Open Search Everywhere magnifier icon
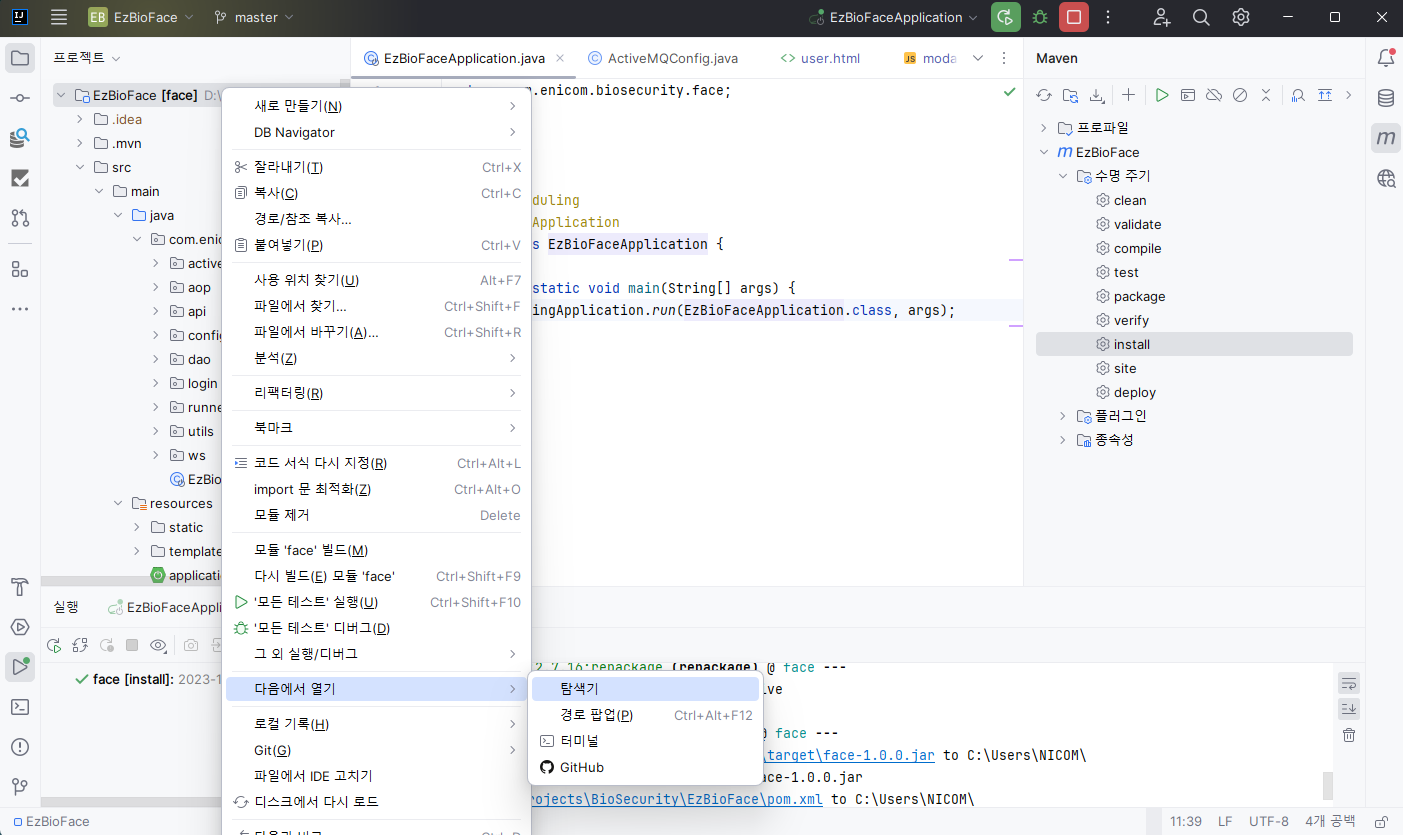This screenshot has height=835, width=1403. click(x=1201, y=17)
